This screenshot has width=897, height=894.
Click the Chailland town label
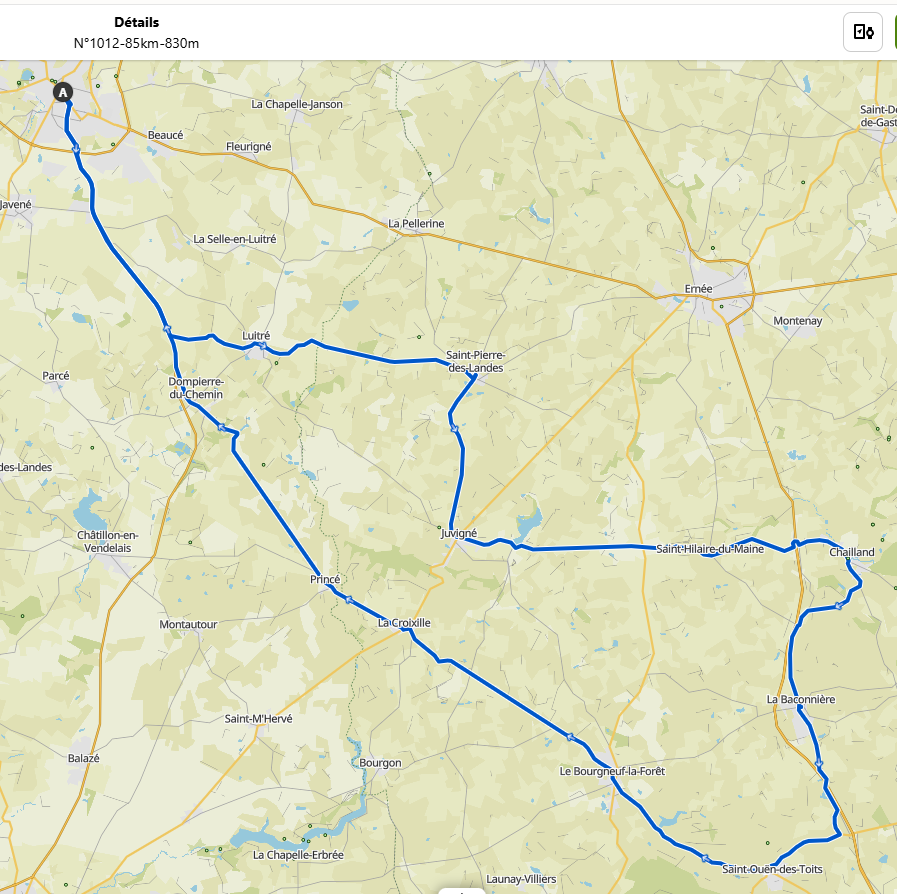(852, 552)
